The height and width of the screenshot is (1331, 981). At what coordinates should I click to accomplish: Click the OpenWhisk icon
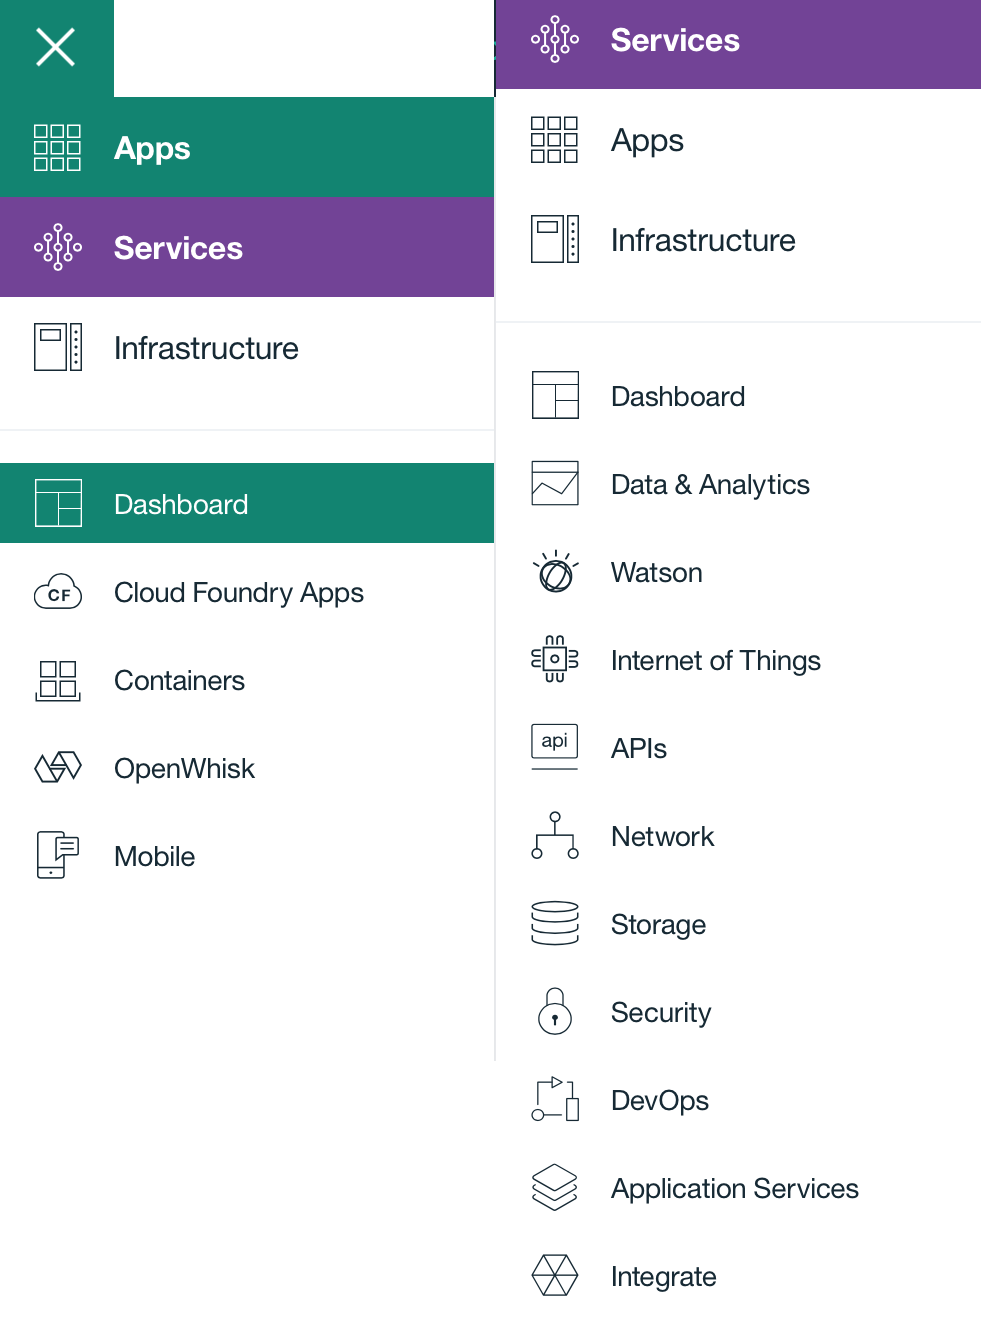(x=58, y=768)
